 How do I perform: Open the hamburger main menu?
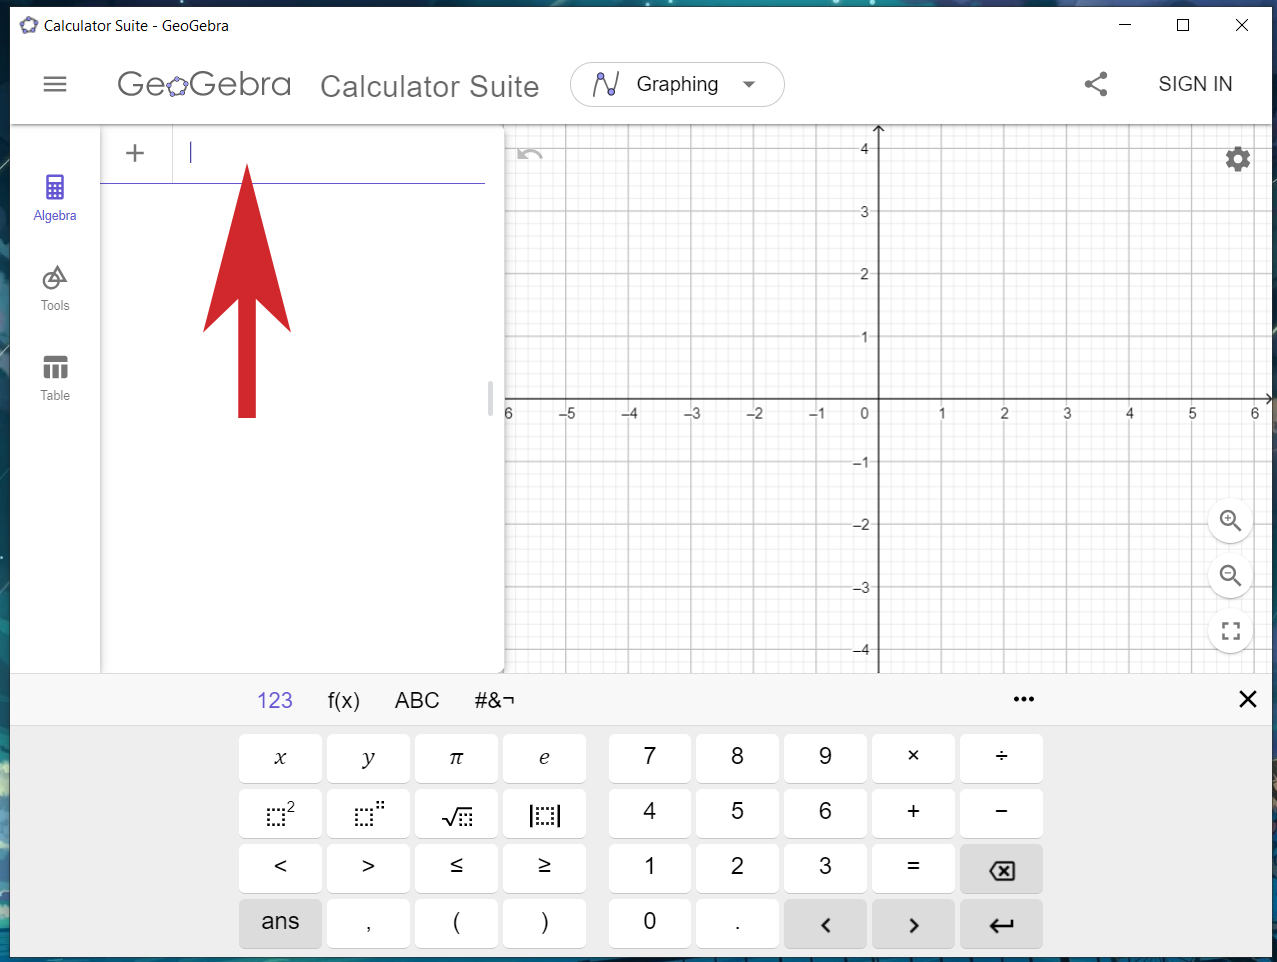tap(55, 85)
